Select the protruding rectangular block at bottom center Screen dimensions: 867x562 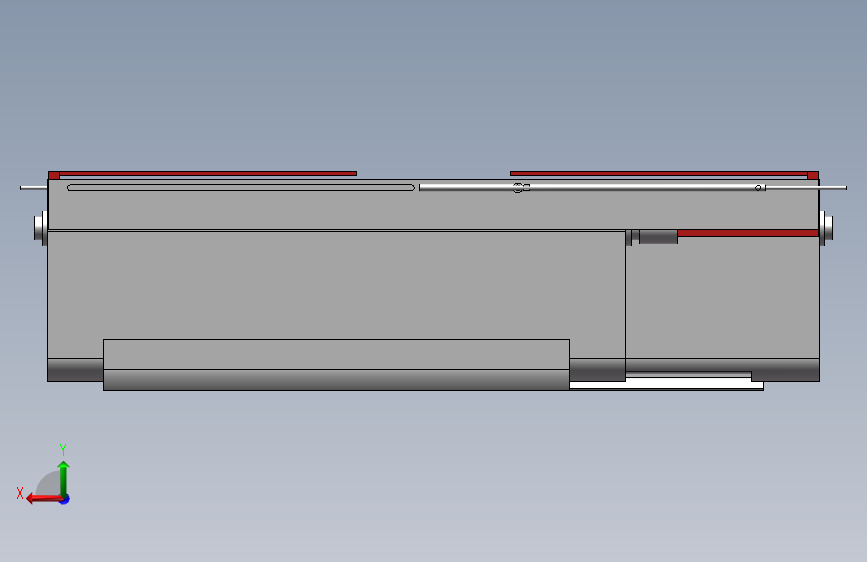click(336, 365)
